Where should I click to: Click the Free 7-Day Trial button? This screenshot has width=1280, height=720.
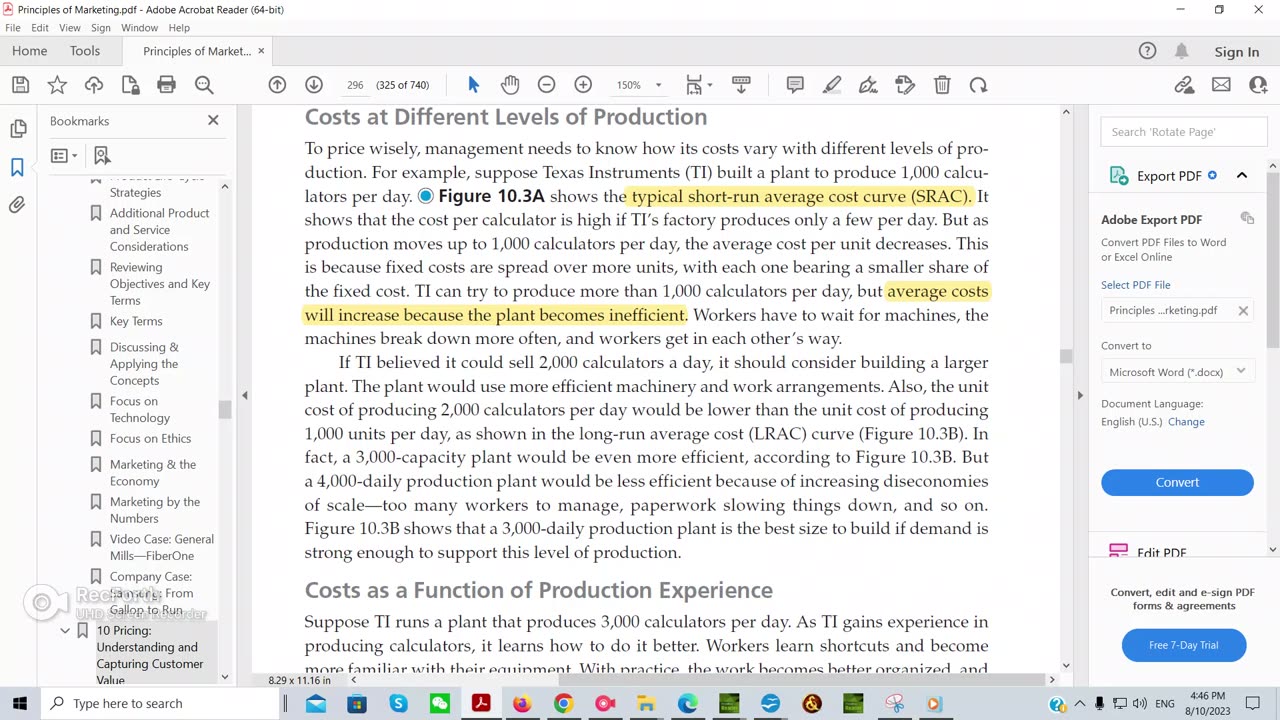click(1183, 645)
